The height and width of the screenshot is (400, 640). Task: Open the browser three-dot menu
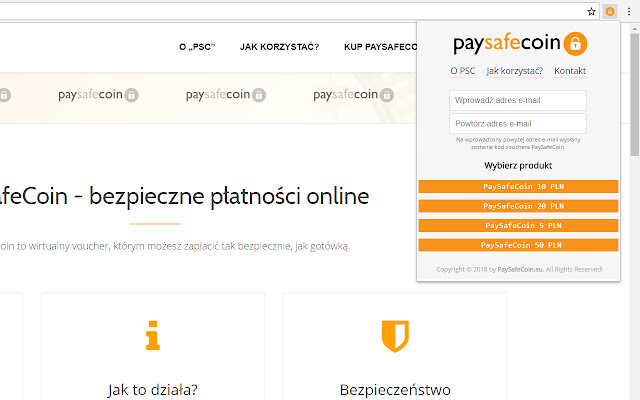pos(629,12)
